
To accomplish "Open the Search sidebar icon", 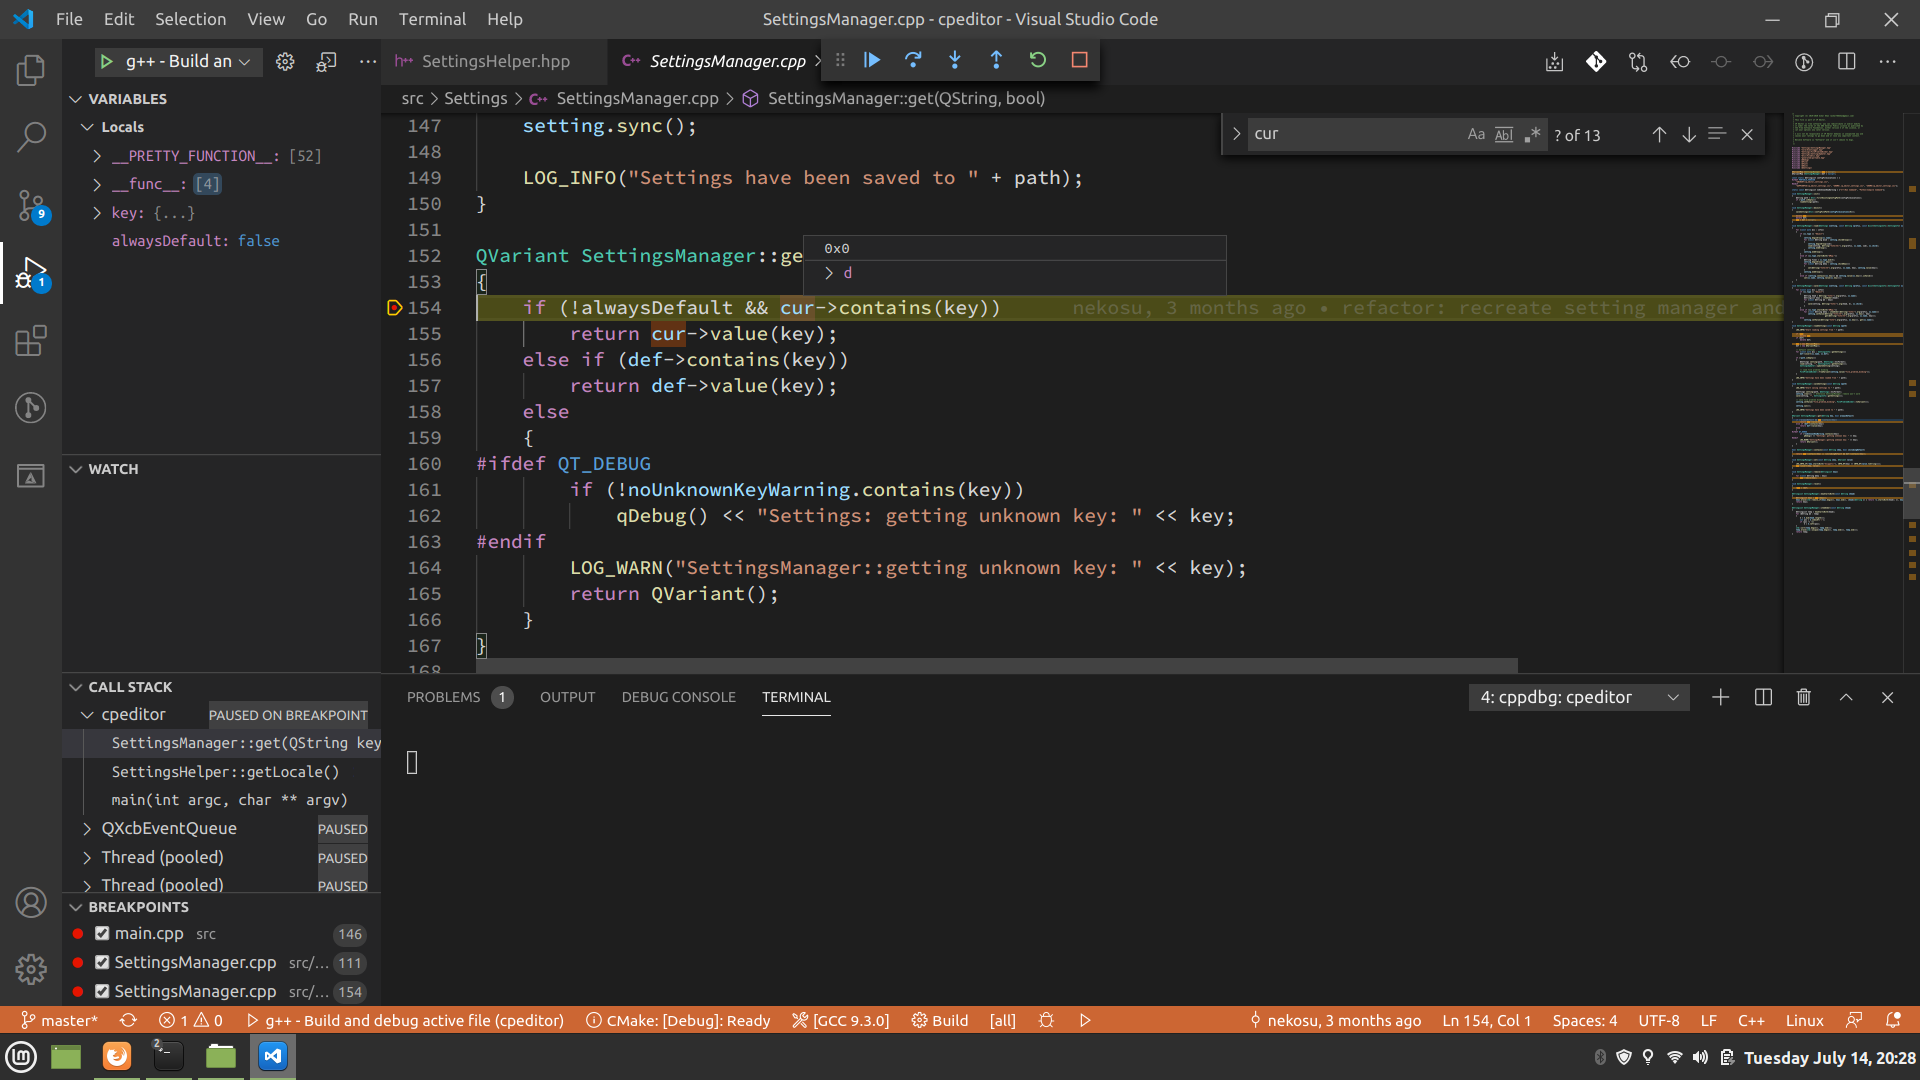I will point(30,135).
